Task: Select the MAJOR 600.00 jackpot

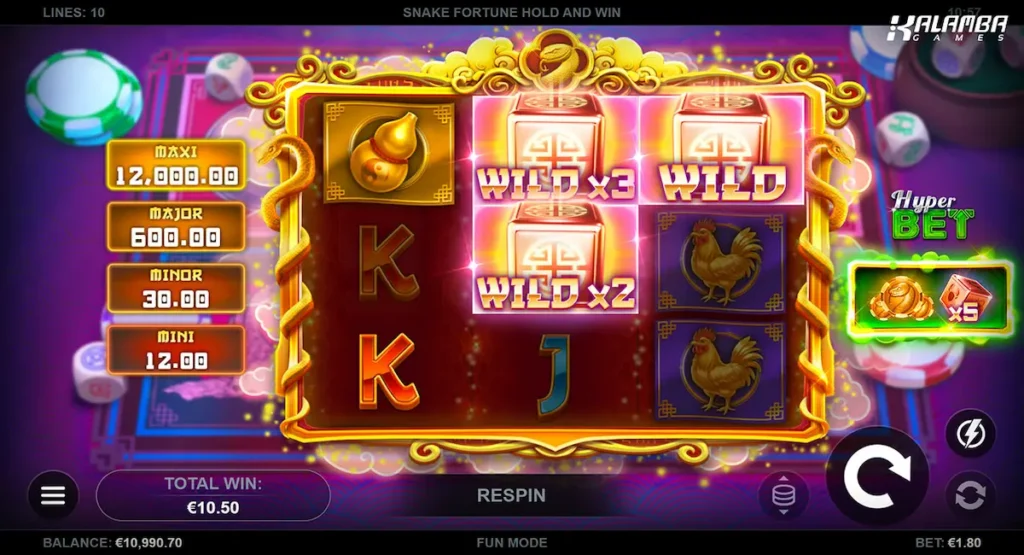Action: pyautogui.click(x=176, y=227)
